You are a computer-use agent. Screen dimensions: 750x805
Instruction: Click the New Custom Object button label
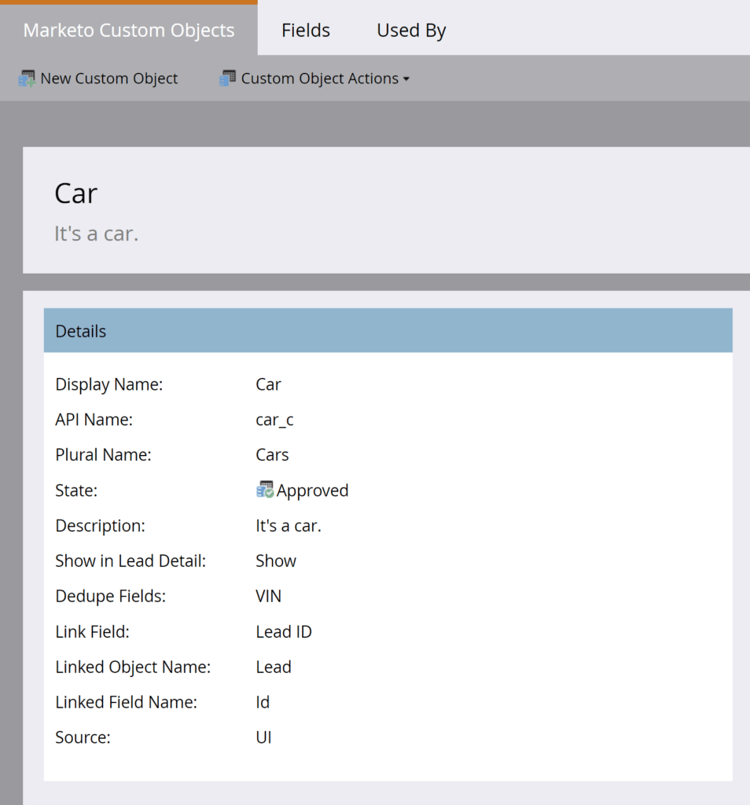pyautogui.click(x=109, y=79)
